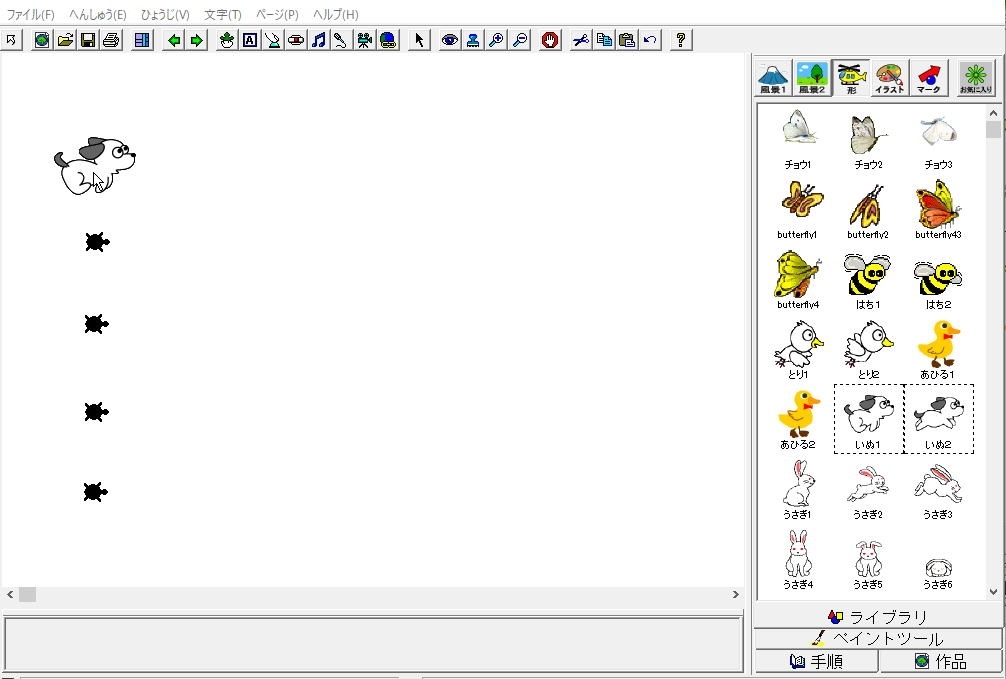Image resolution: width=1006 pixels, height=679 pixels.
Task: Select the うさぎ1 rabbit thumbnail
Action: 797,490
